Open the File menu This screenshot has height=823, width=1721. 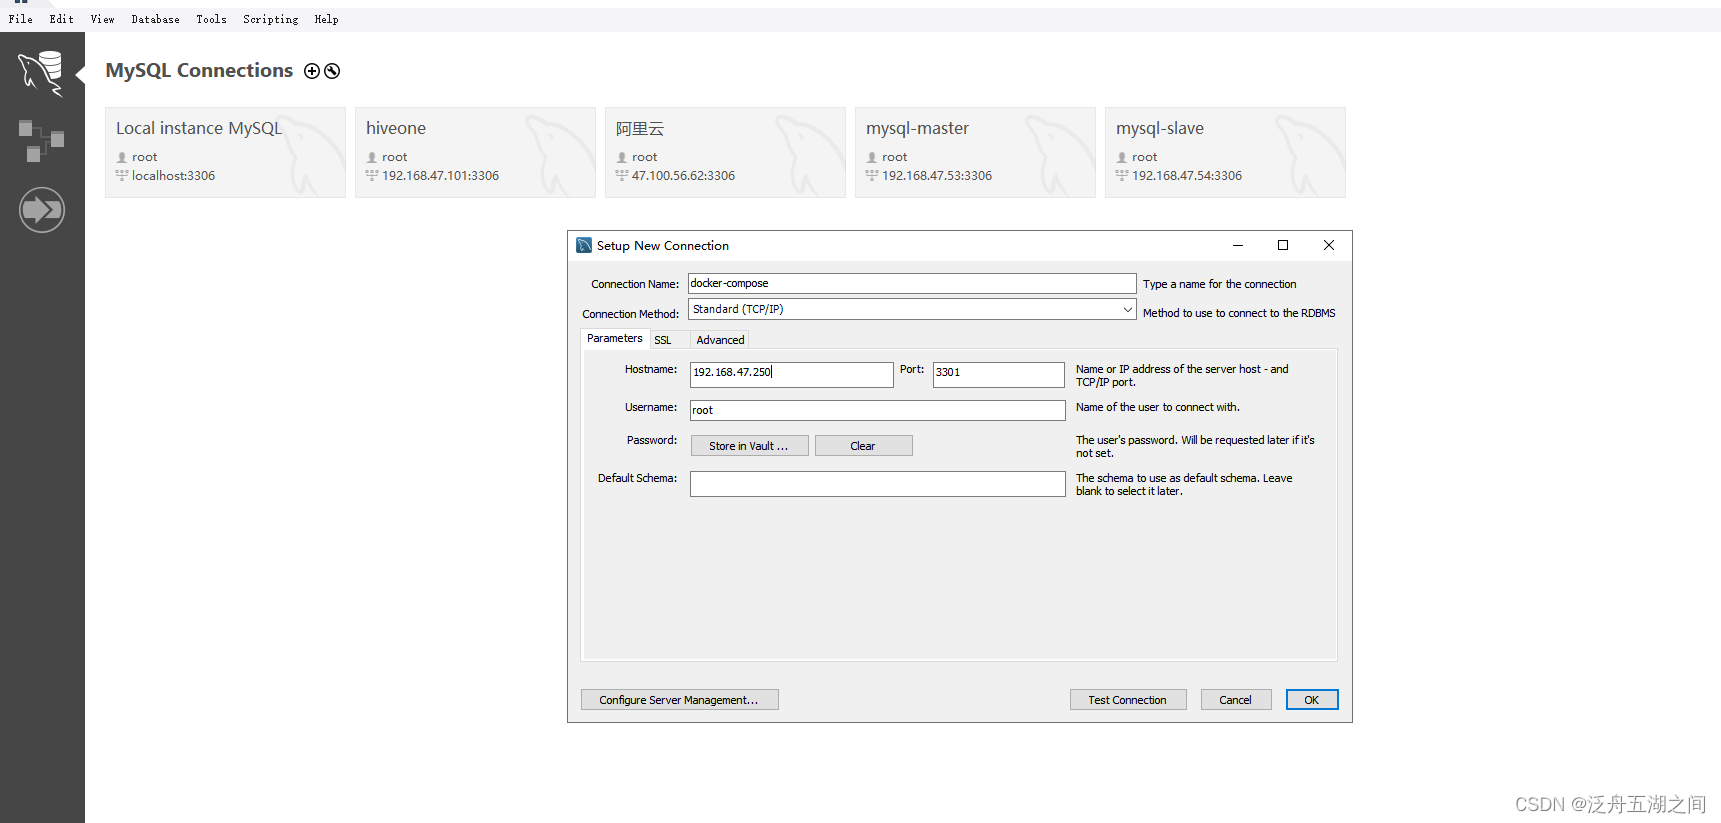(21, 19)
